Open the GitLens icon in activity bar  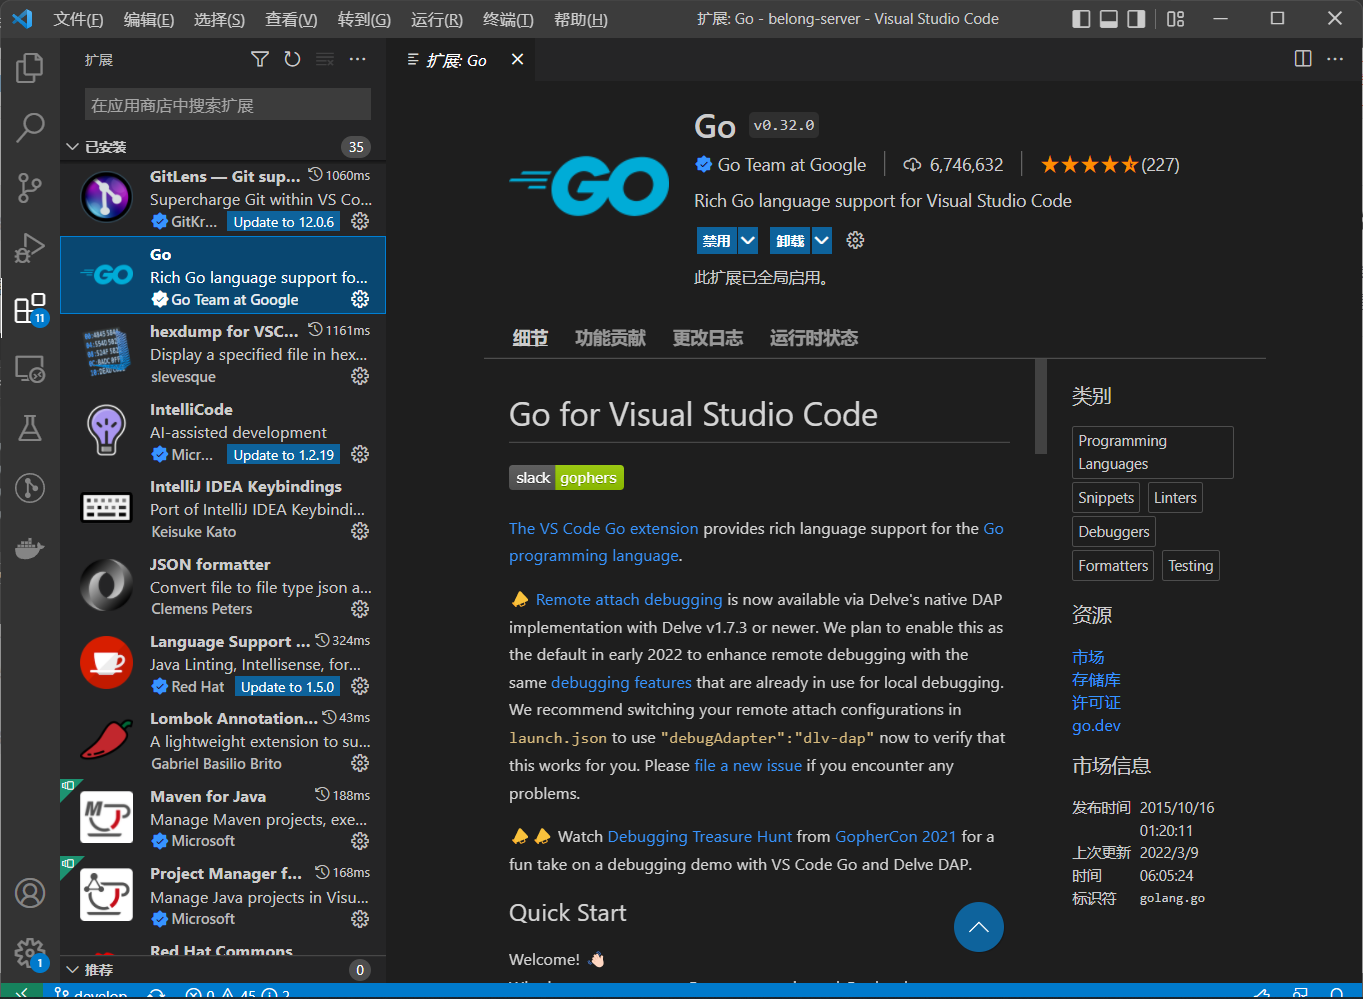(30, 488)
